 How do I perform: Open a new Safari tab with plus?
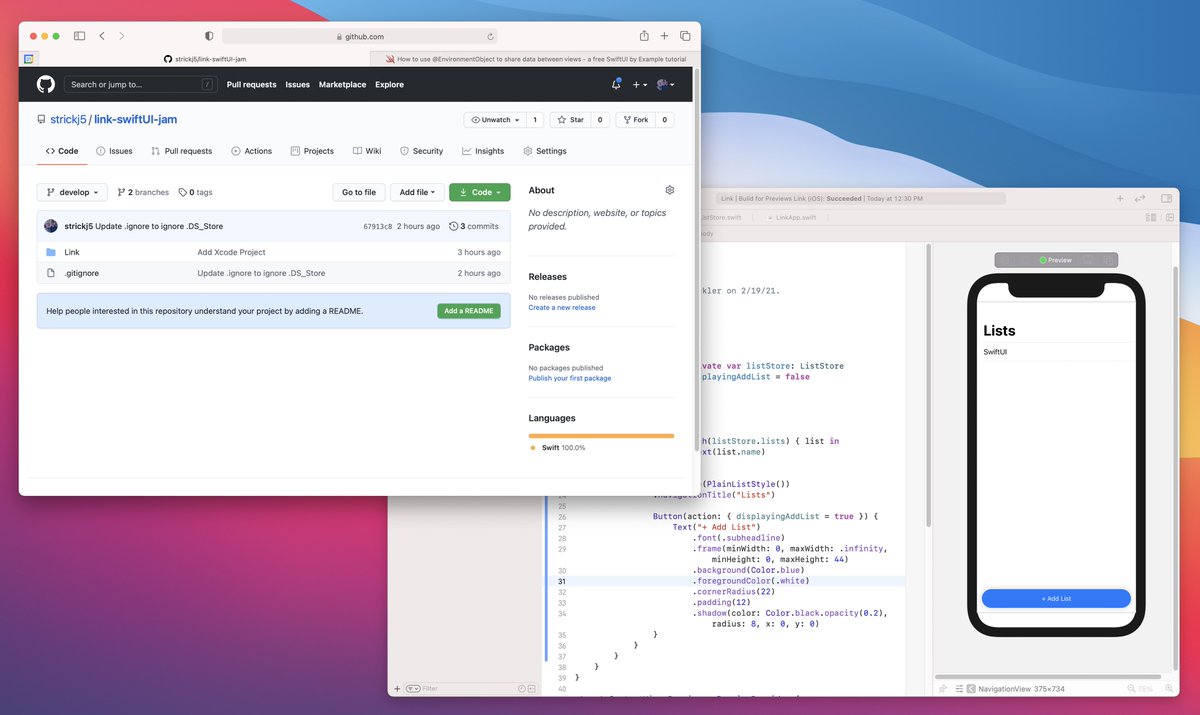[x=665, y=36]
